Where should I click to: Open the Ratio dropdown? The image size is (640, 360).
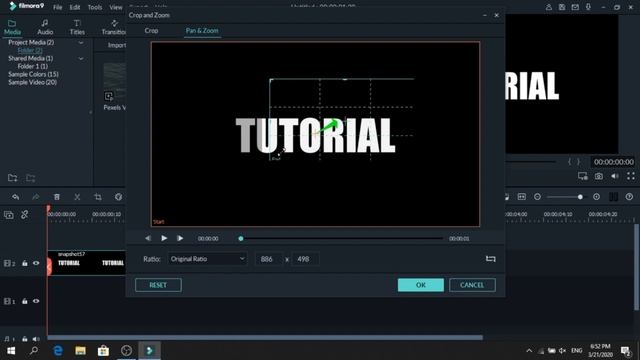click(x=207, y=259)
